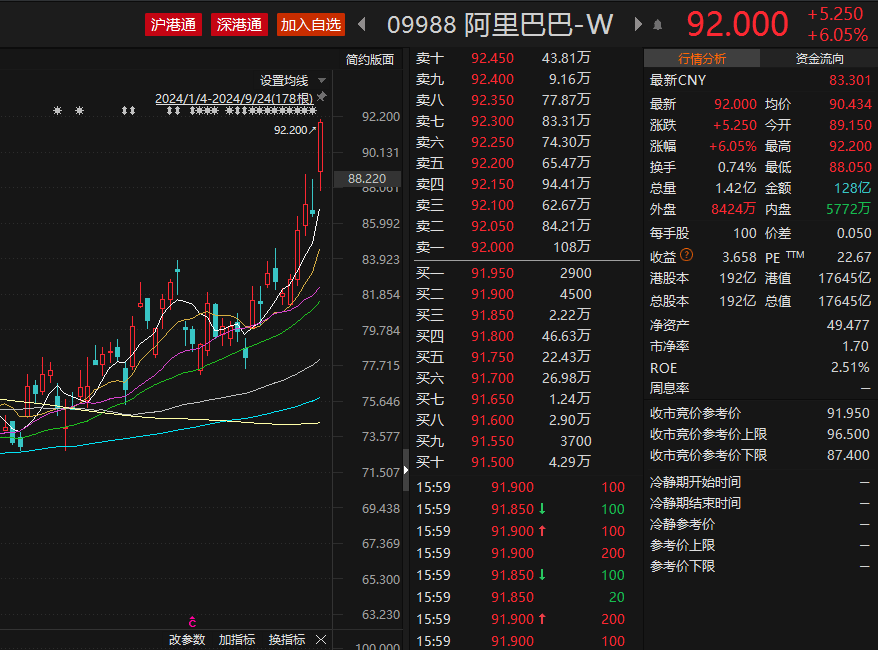Screen dimensions: 878x650
Task: Toggle 简约版面 simple layout mode
Action: (x=370, y=59)
